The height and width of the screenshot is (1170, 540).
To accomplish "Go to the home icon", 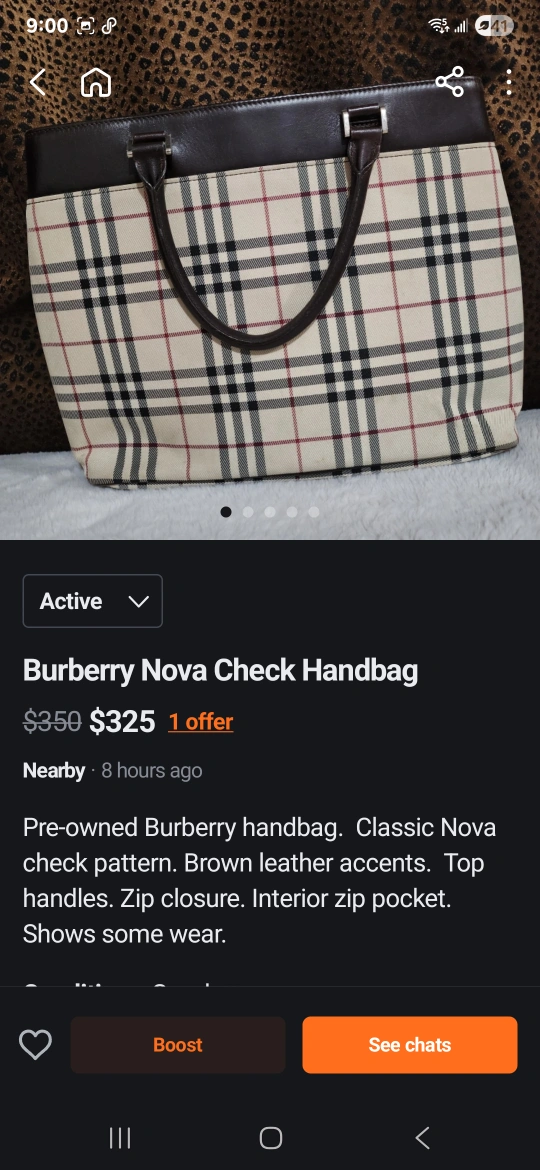I will click(x=95, y=82).
